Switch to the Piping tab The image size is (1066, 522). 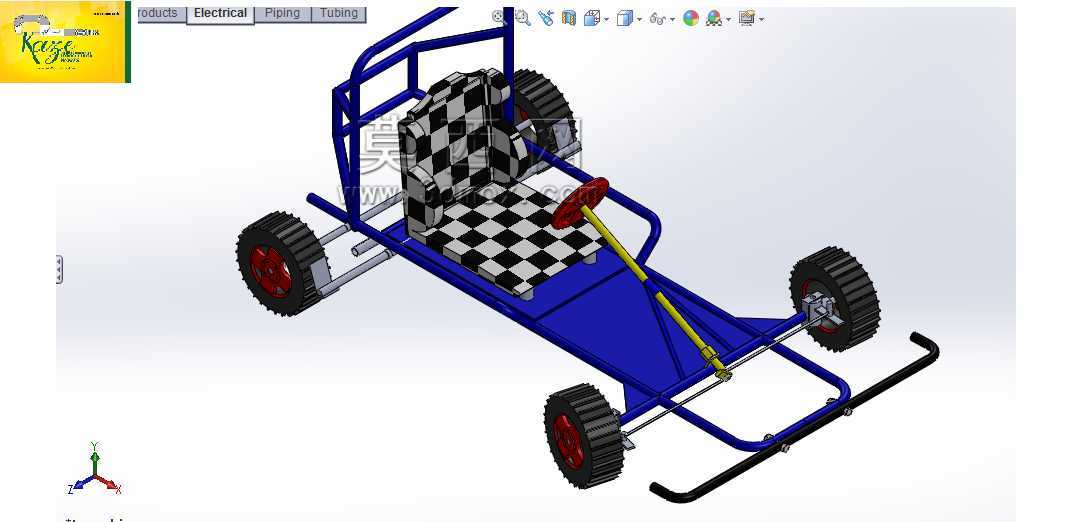pos(282,14)
